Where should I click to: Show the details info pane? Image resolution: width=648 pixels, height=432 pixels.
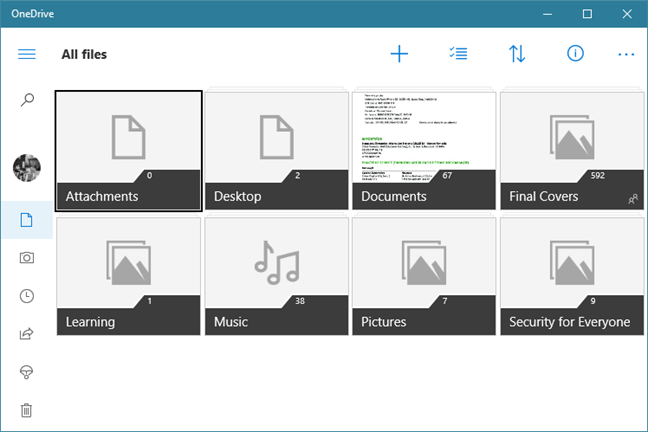pos(575,53)
